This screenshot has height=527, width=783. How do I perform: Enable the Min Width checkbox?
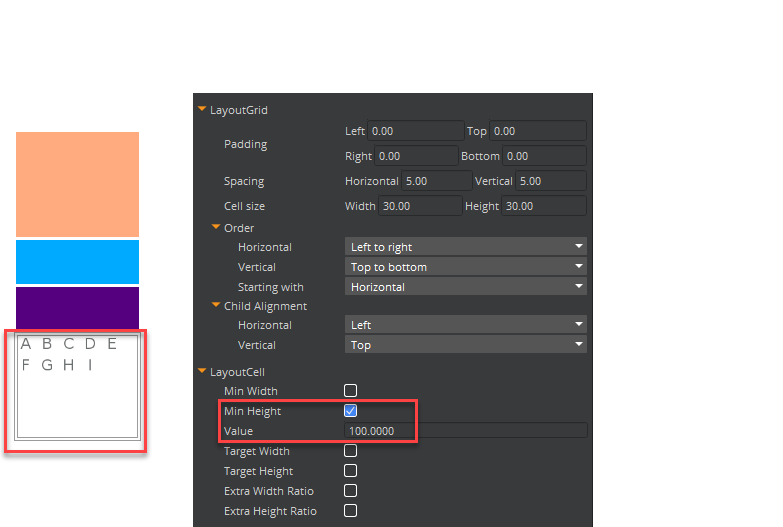point(350,391)
